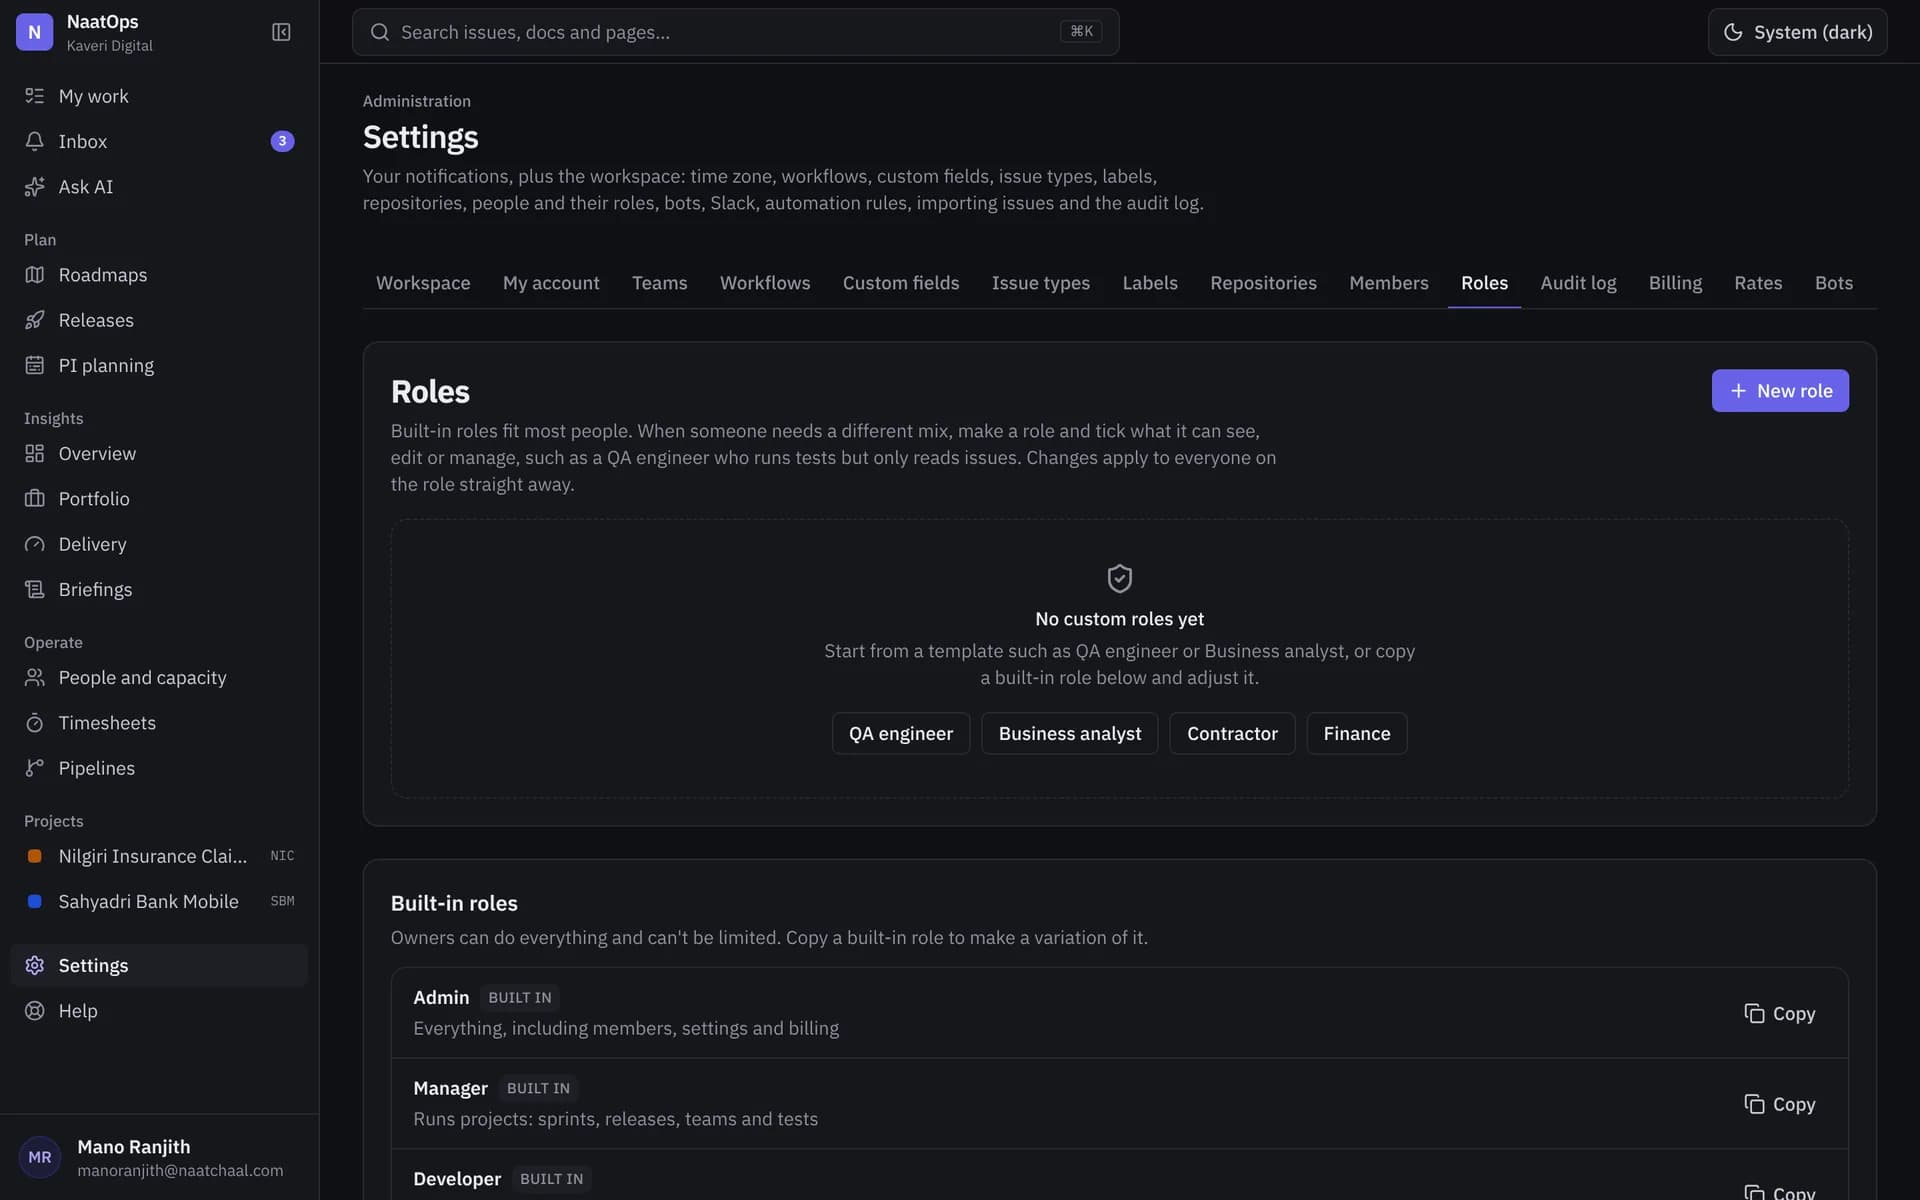Screen dimensions: 1920x1200
Task: Choose the Business analyst template
Action: pyautogui.click(x=1069, y=733)
